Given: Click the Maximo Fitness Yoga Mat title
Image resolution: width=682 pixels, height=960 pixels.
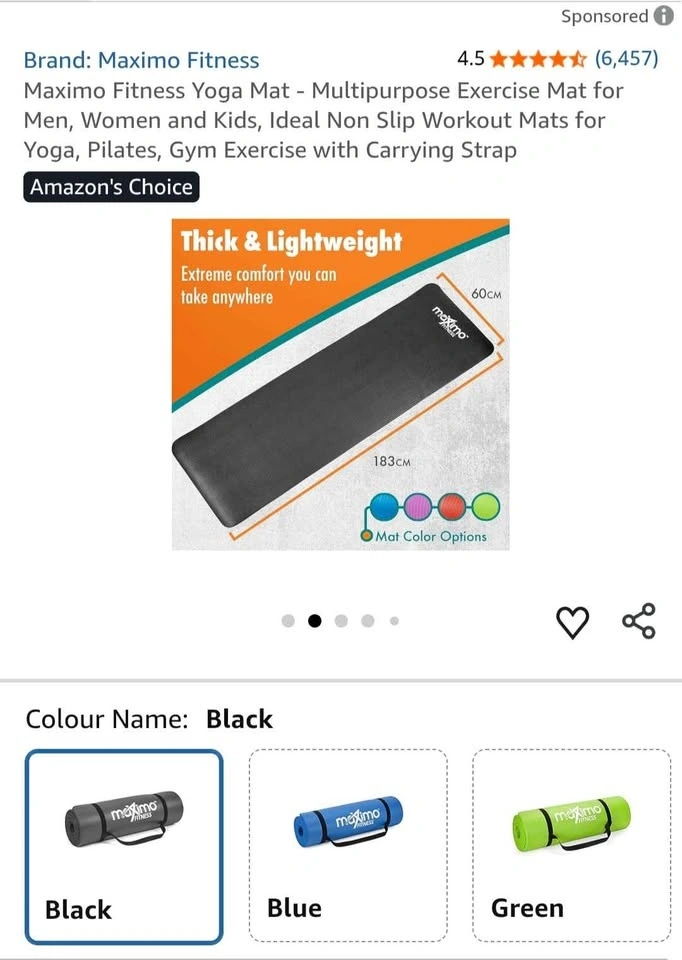Looking at the screenshot, I should tap(323, 120).
